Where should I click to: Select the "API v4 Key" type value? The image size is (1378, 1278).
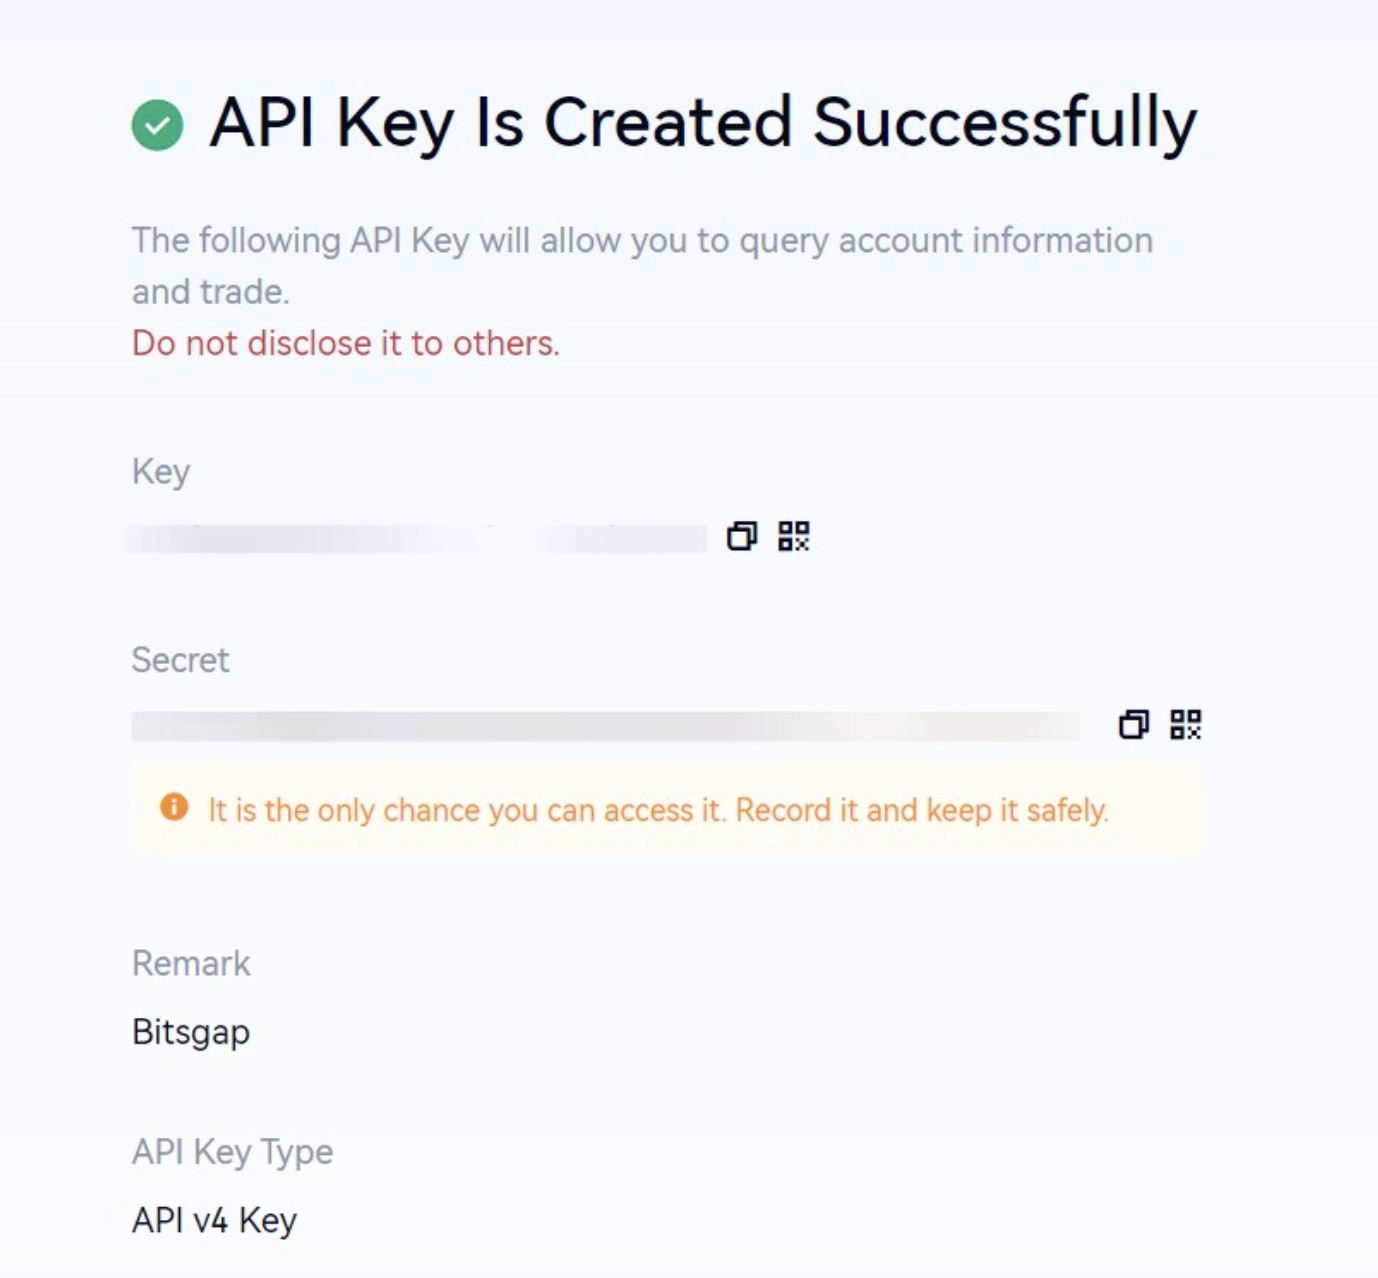click(214, 1220)
